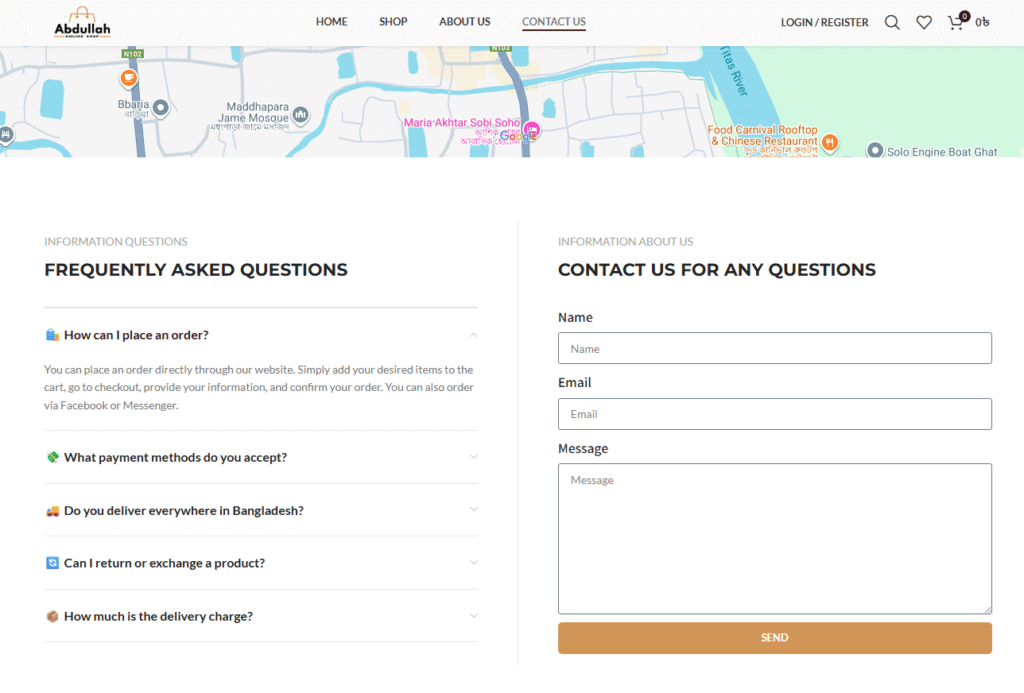This screenshot has height=693, width=1024.
Task: Expand 'Do you deliver everywhere in Bangladesh?'
Action: tap(260, 510)
